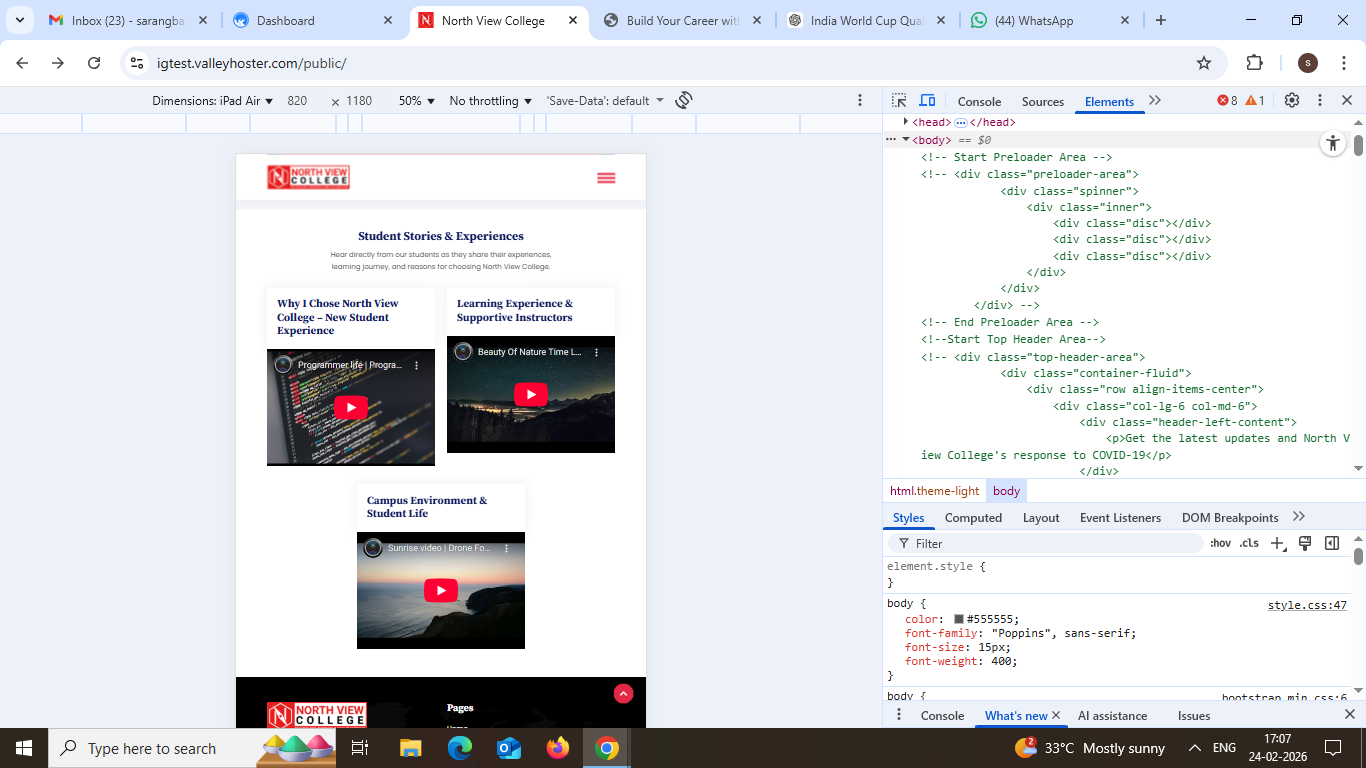
Task: Play the Programmer life video
Action: pos(350,407)
